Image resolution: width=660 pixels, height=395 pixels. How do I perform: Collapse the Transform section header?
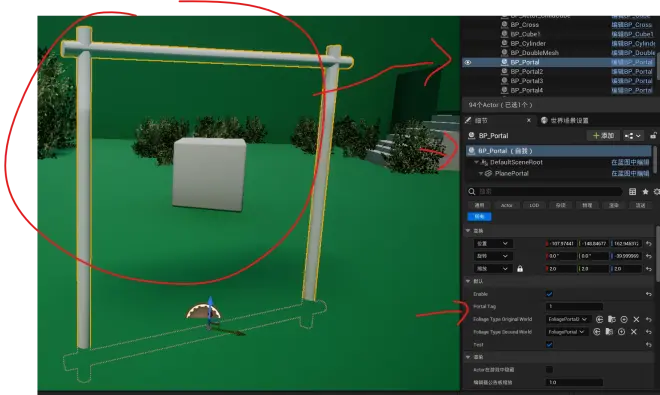468,231
